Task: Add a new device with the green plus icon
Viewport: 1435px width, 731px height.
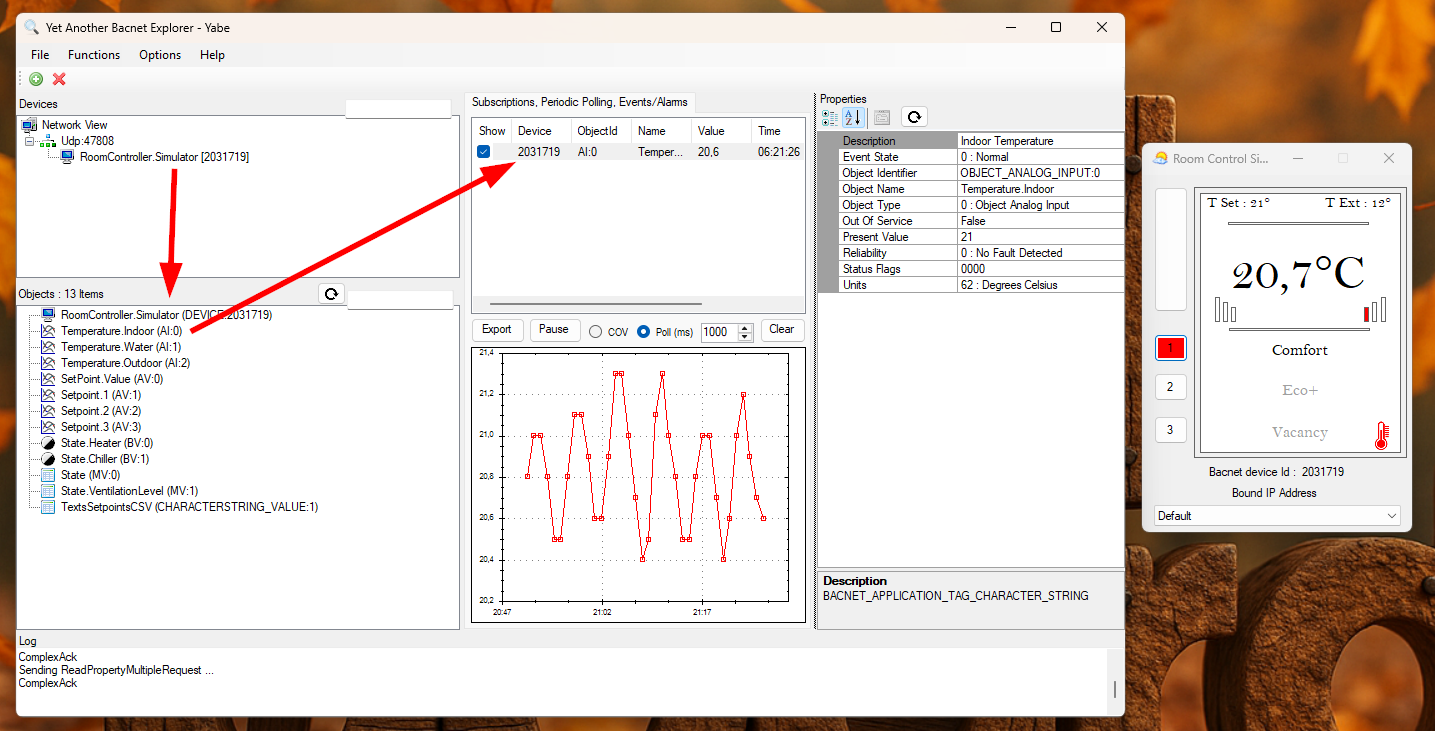Action: tap(36, 78)
